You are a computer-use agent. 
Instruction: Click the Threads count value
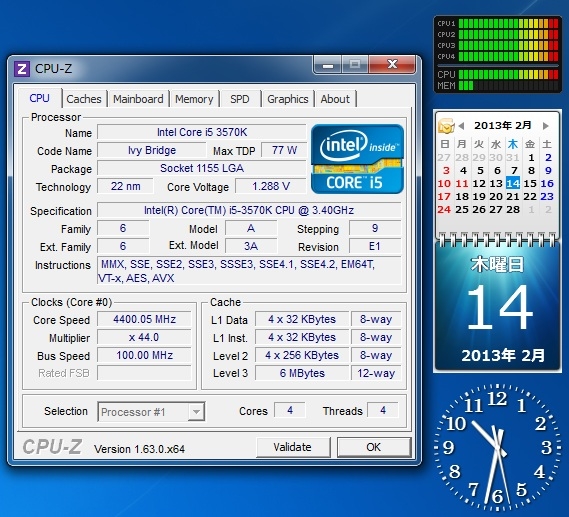383,410
